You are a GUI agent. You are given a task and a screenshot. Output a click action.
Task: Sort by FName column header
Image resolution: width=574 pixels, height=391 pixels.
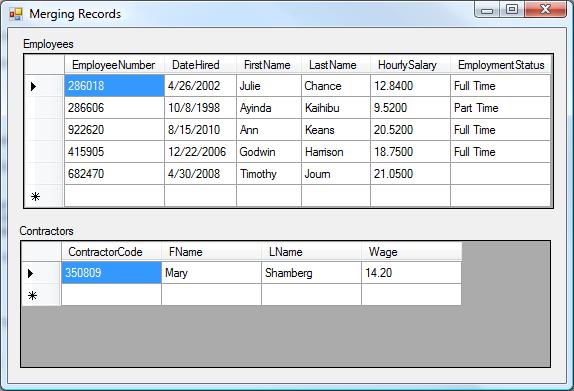click(x=211, y=252)
